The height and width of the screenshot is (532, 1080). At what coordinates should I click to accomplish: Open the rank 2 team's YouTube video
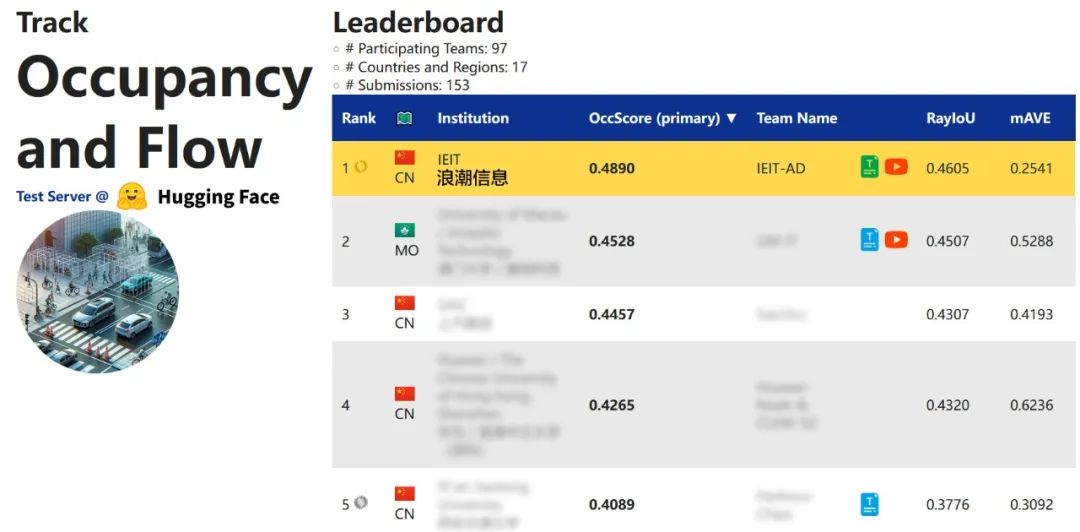click(896, 240)
